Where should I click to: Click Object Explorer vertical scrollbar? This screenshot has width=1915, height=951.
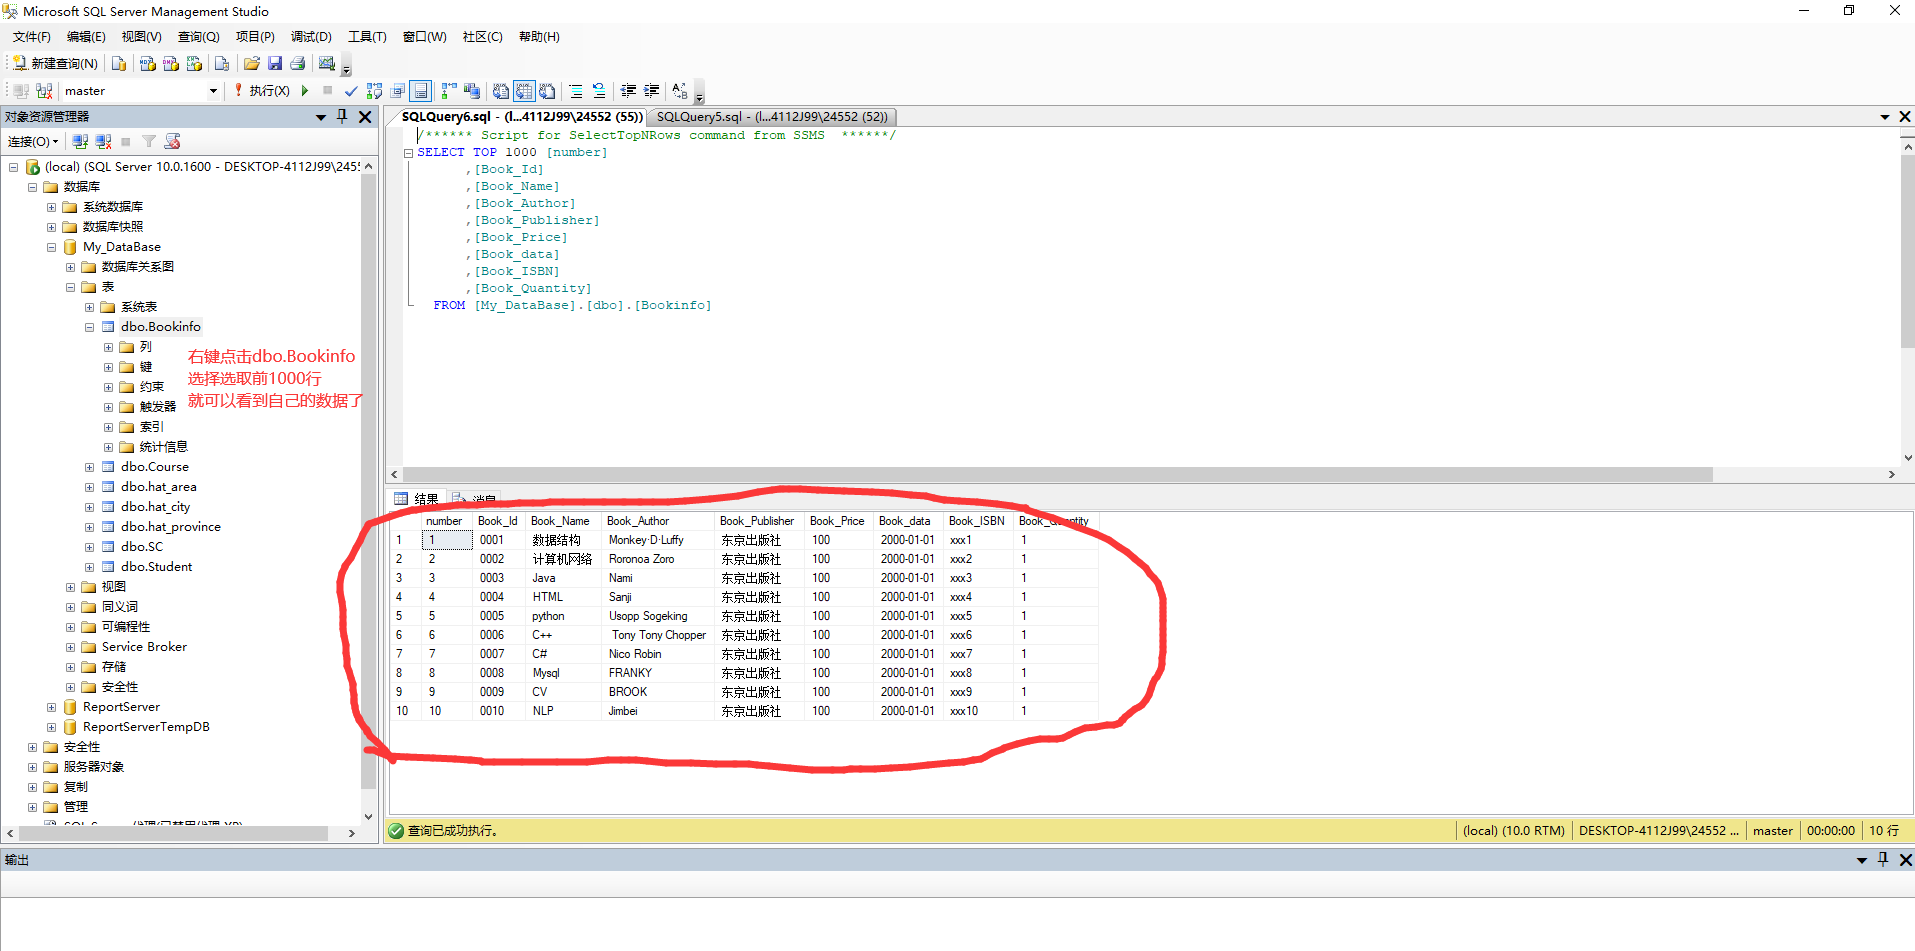pos(368,480)
